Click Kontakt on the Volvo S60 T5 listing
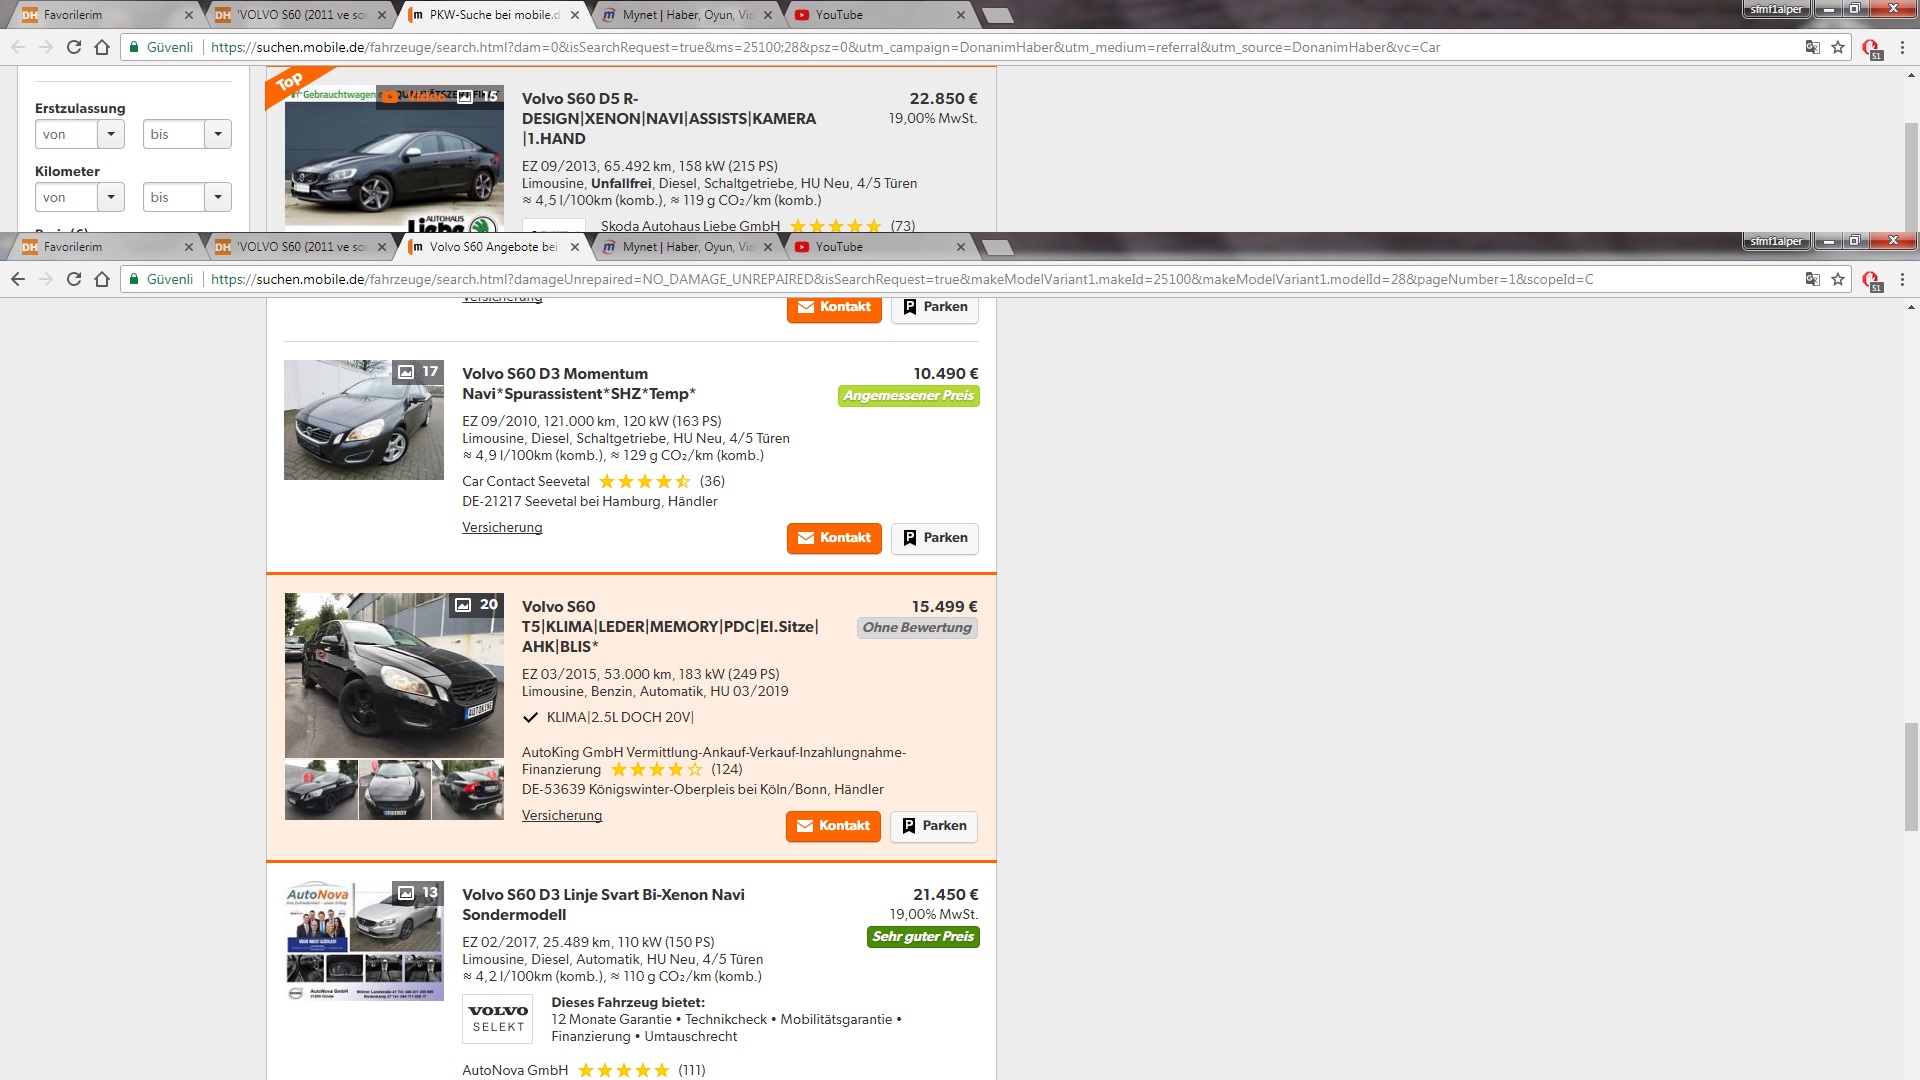Screen dimensions: 1920x1080 (833, 826)
